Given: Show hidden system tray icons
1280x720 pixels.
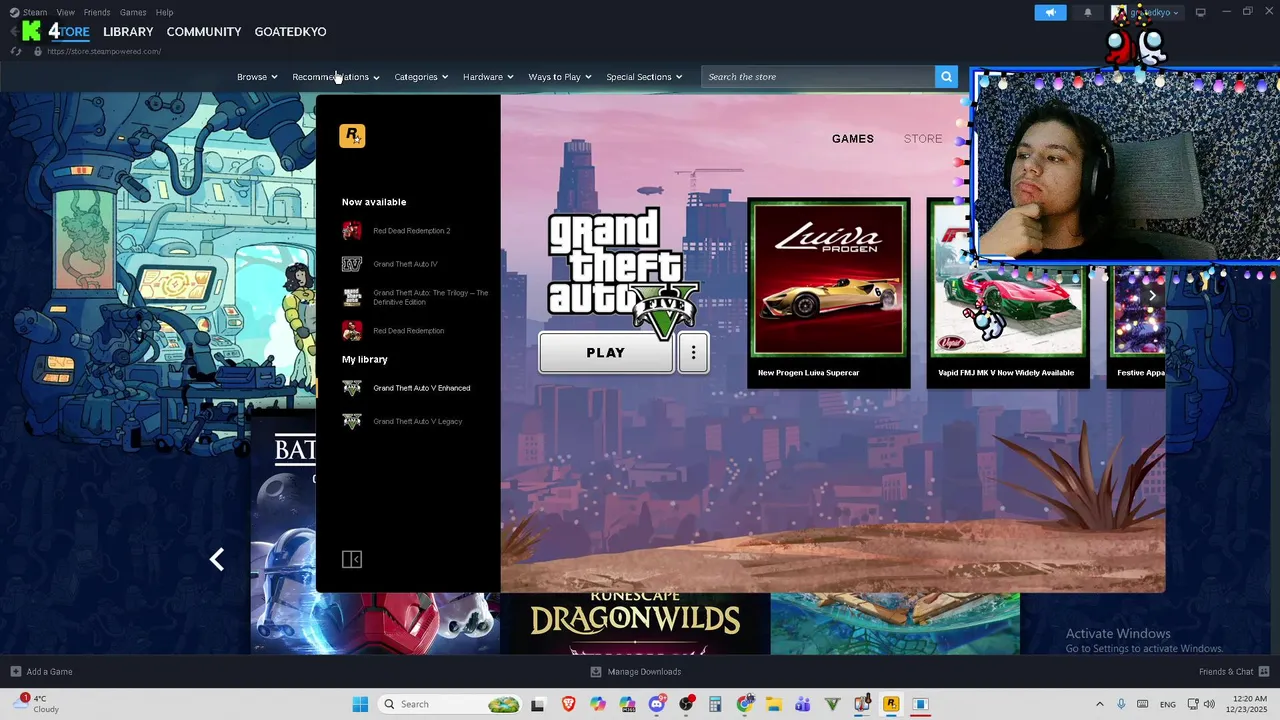Looking at the screenshot, I should (x=1100, y=704).
